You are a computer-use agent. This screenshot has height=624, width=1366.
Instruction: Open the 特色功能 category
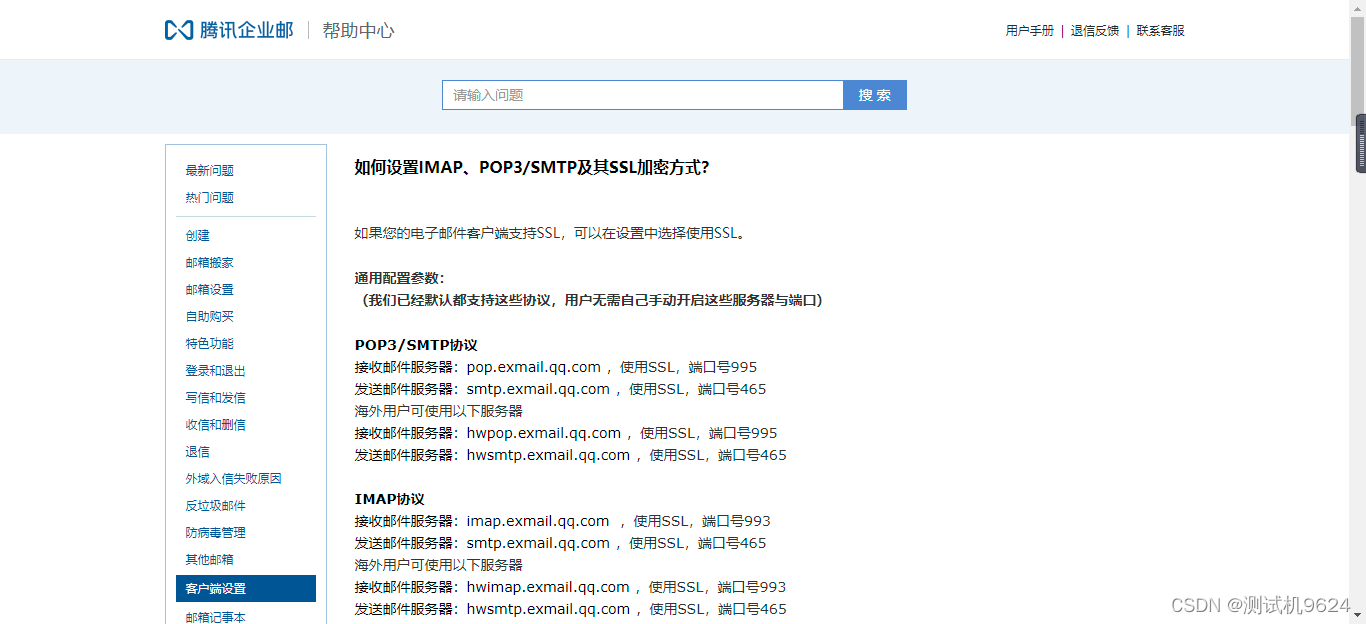tap(210, 344)
